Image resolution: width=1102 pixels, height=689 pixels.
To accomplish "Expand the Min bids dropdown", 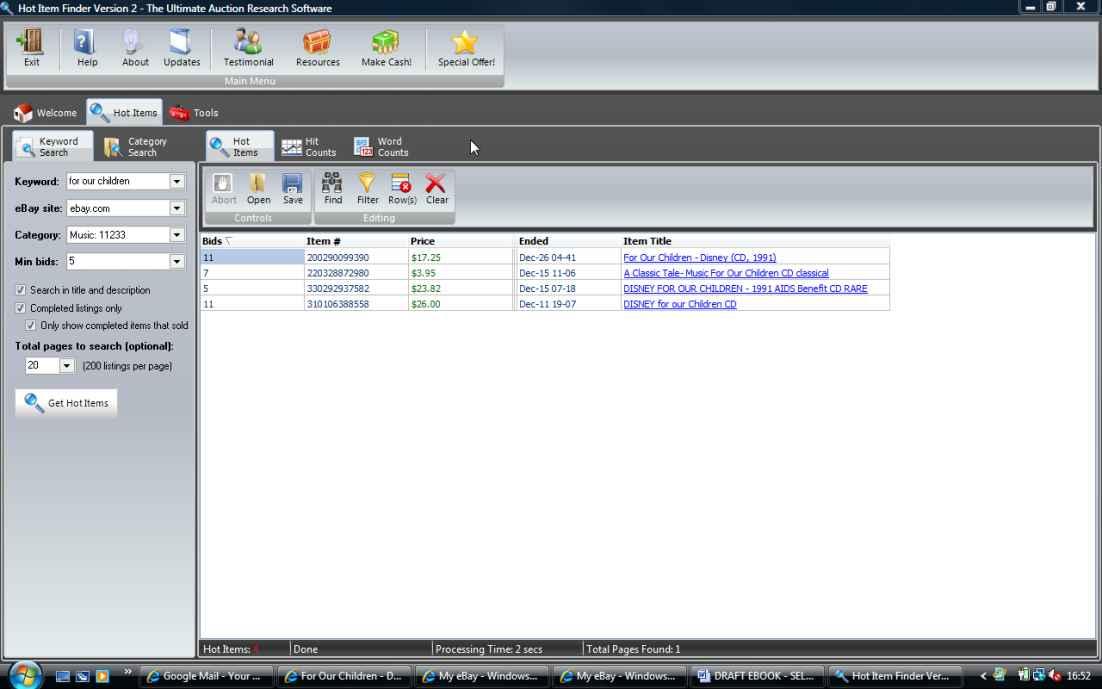I will coord(177,261).
